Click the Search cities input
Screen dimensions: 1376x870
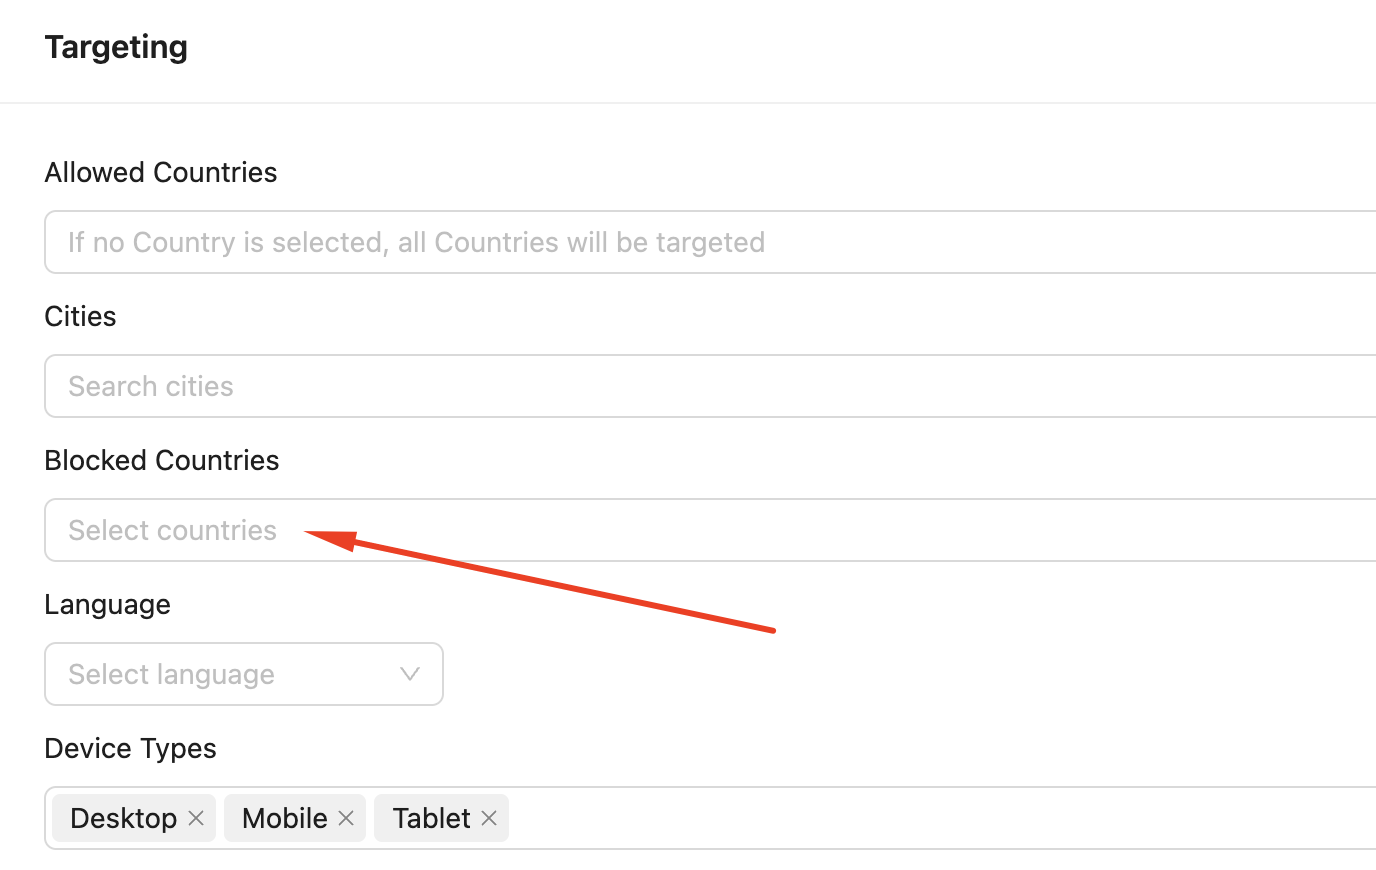point(700,386)
